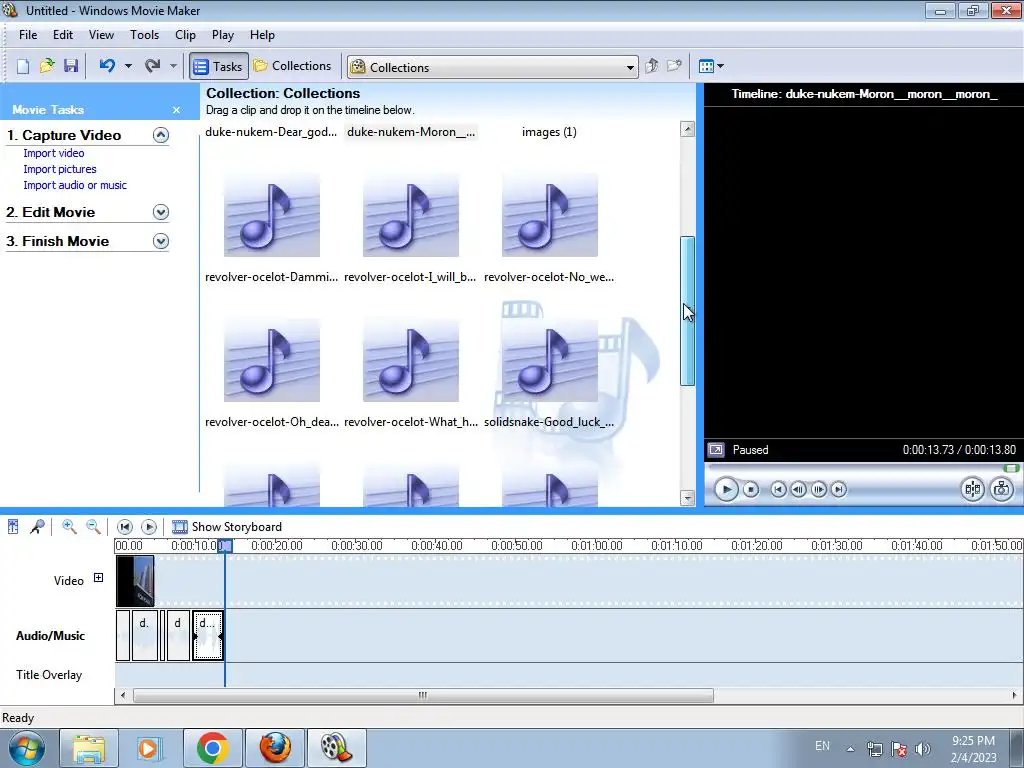
Task: Undo the last action
Action: coord(108,66)
